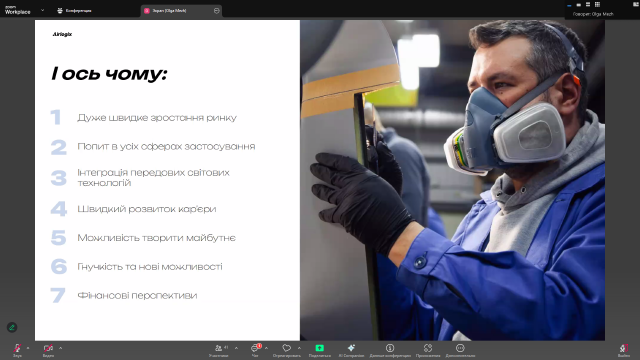Open the Apps icon in the toolbar

pyautogui.click(x=428, y=348)
